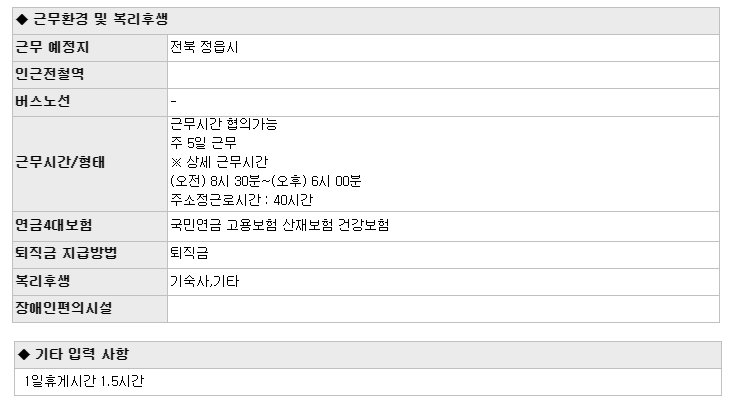Select the 버스노선 label cell
The image size is (732, 411).
90,102
